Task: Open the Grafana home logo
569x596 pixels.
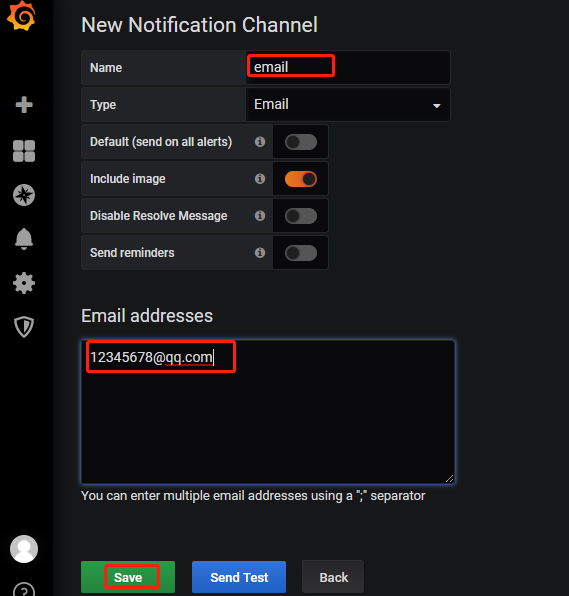Action: coord(22,15)
